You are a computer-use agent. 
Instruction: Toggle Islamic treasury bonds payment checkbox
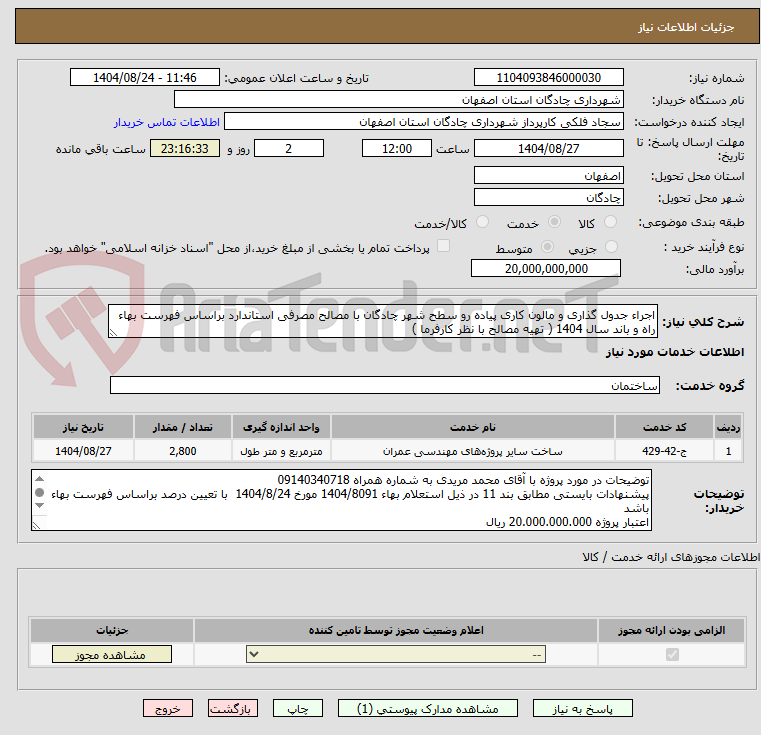[x=443, y=246]
